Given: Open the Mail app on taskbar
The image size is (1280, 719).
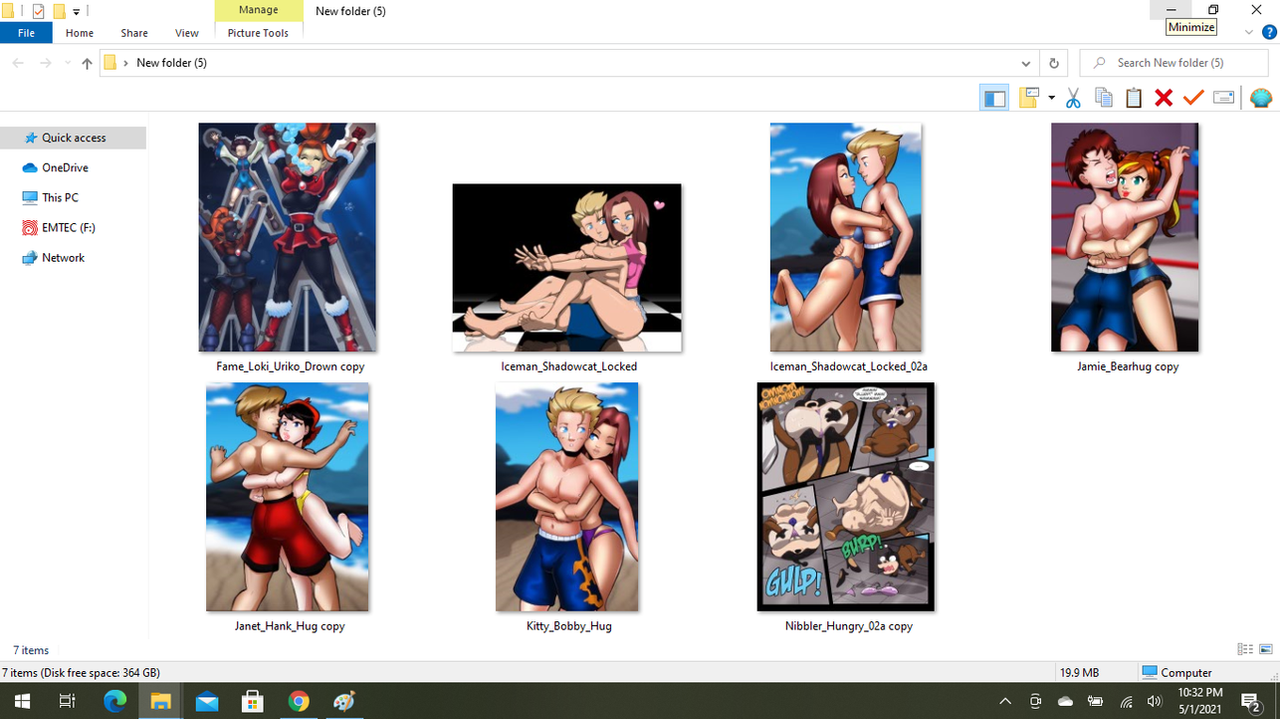Looking at the screenshot, I should (207, 701).
